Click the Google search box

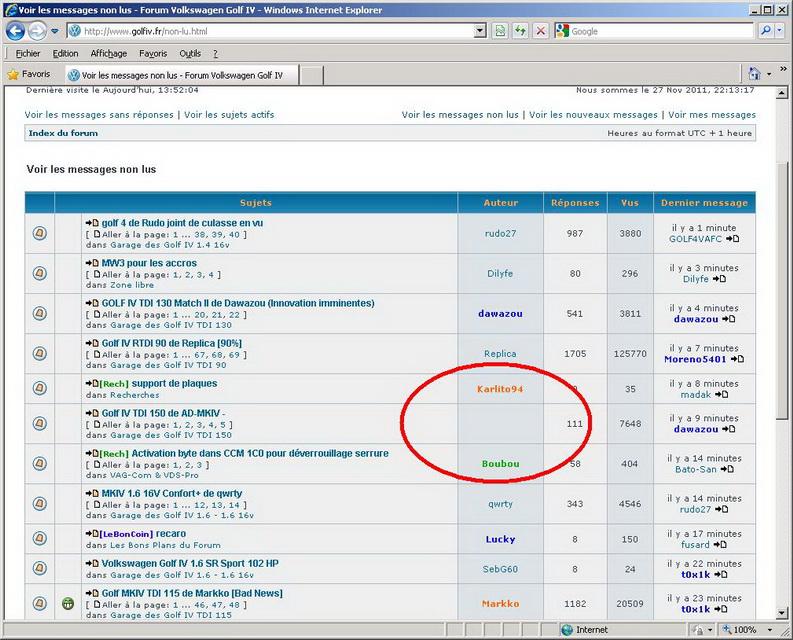pyautogui.click(x=655, y=31)
